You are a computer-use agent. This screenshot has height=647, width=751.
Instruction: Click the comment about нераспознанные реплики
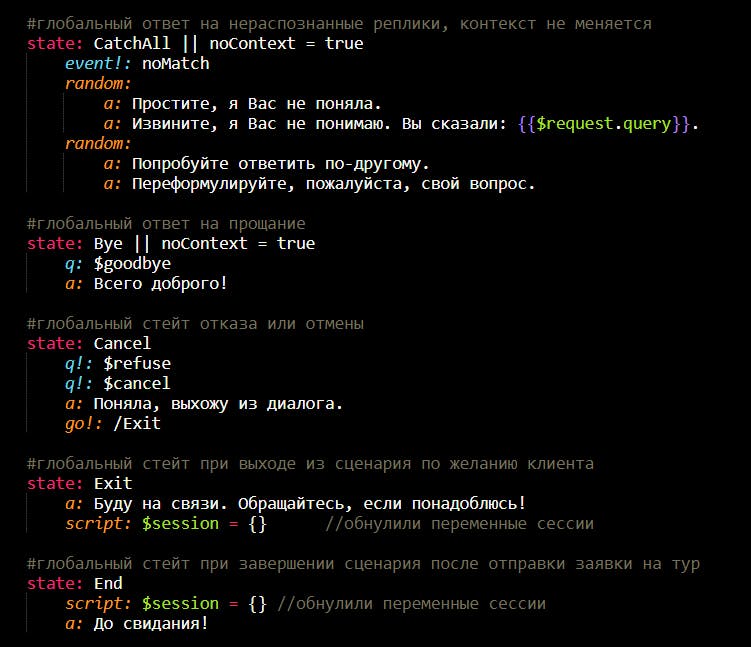pyautogui.click(x=339, y=23)
